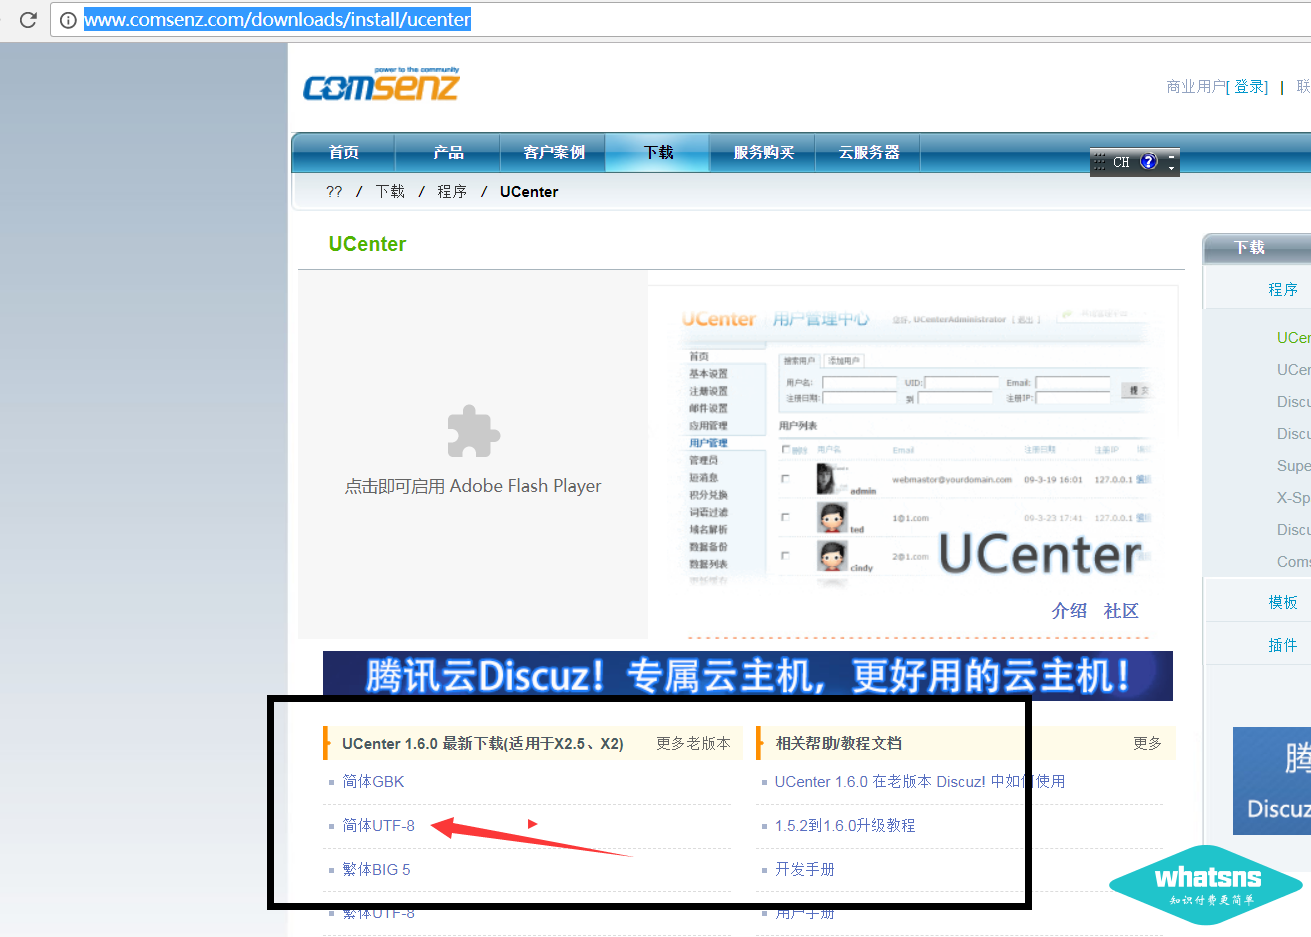Click the browser refresh icon

(29, 18)
